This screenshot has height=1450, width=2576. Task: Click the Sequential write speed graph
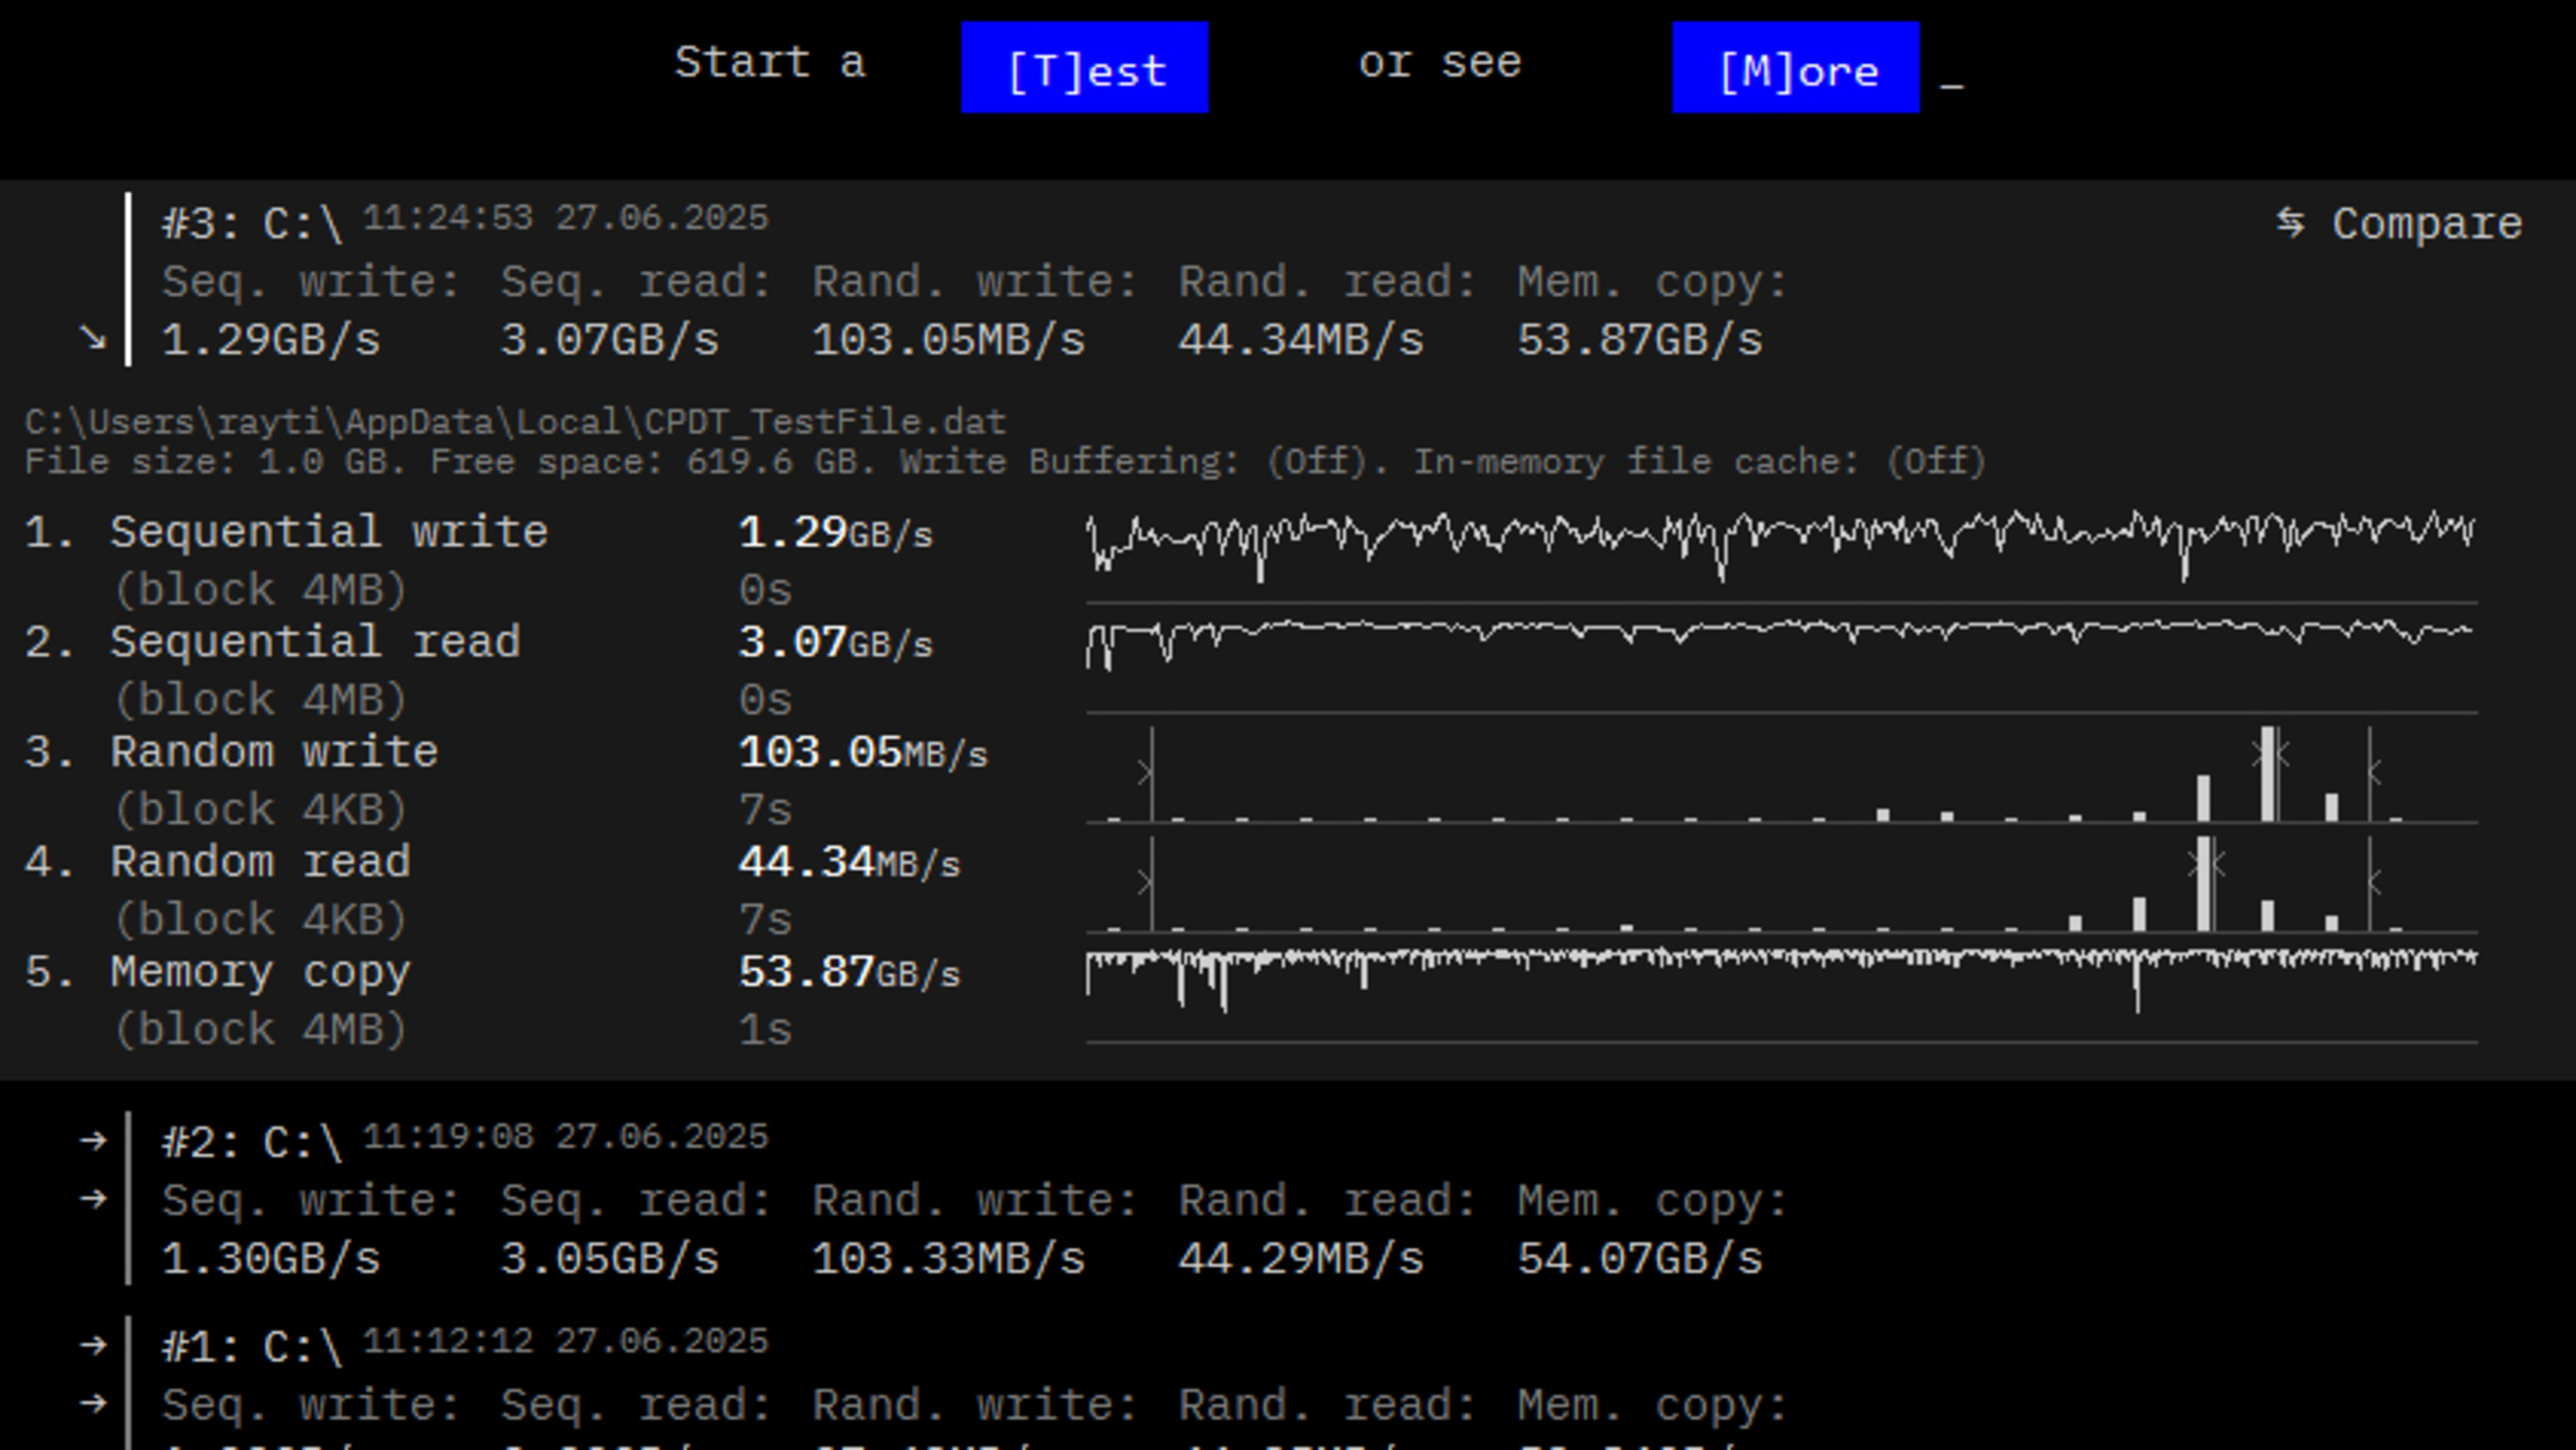pyautogui.click(x=1780, y=545)
